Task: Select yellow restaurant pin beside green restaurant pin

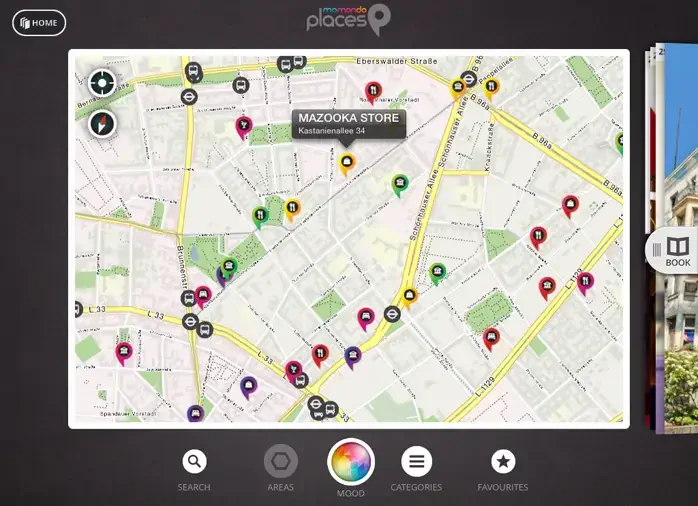Action: (x=292, y=210)
